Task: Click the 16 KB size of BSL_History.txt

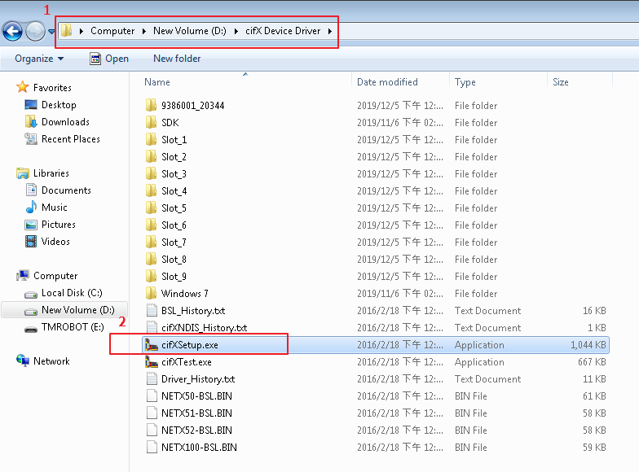Action: (594, 311)
